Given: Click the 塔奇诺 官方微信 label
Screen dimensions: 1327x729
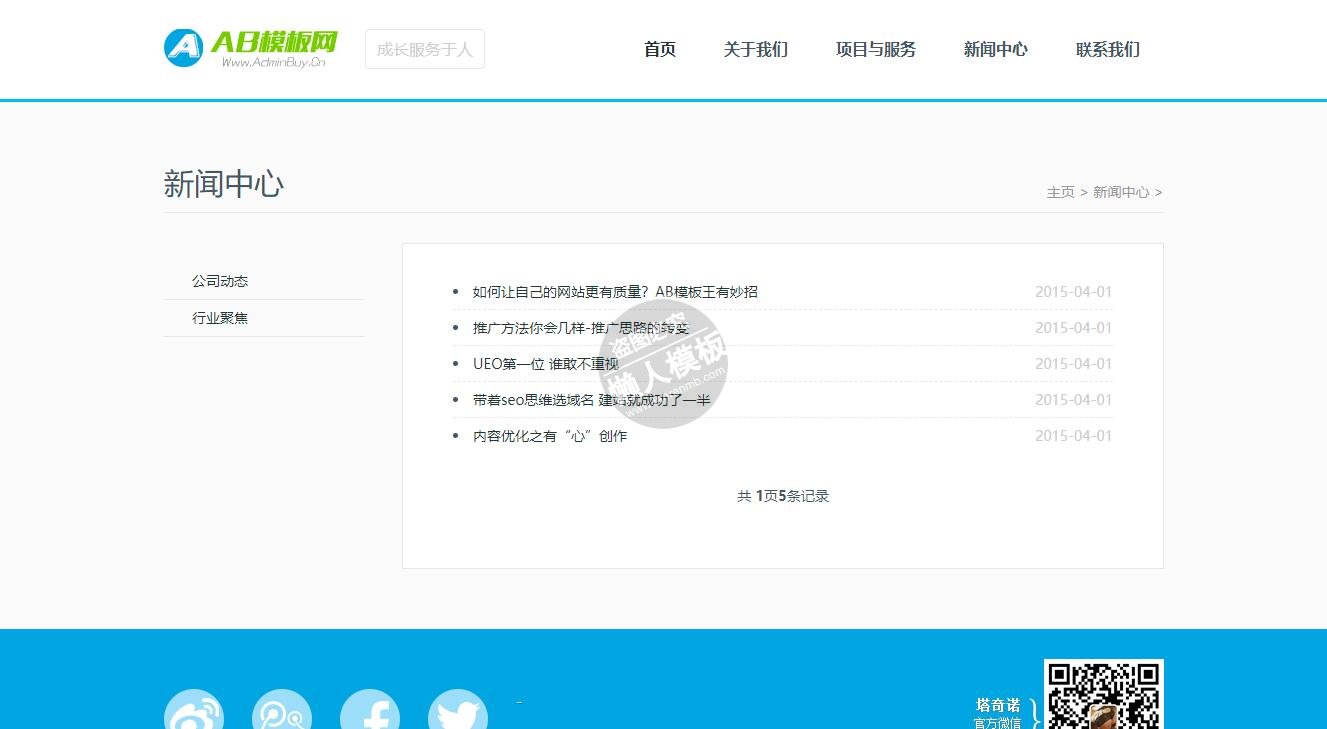Looking at the screenshot, I should coord(998,713).
